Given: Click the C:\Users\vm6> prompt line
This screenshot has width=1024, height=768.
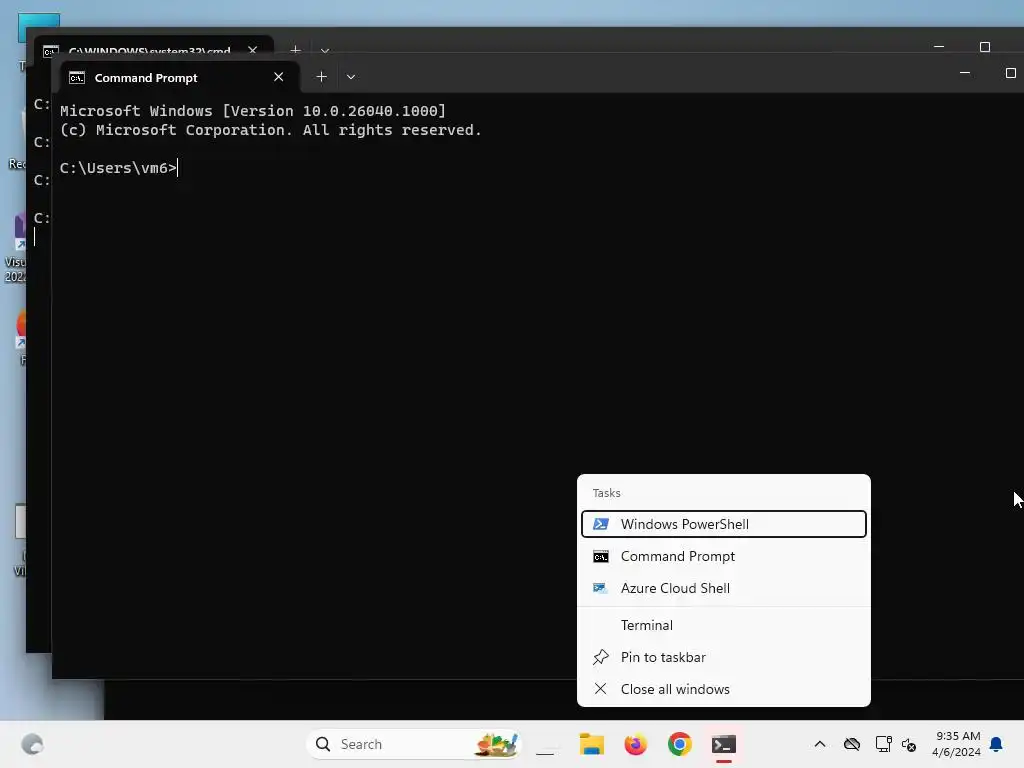Looking at the screenshot, I should pyautogui.click(x=118, y=168).
